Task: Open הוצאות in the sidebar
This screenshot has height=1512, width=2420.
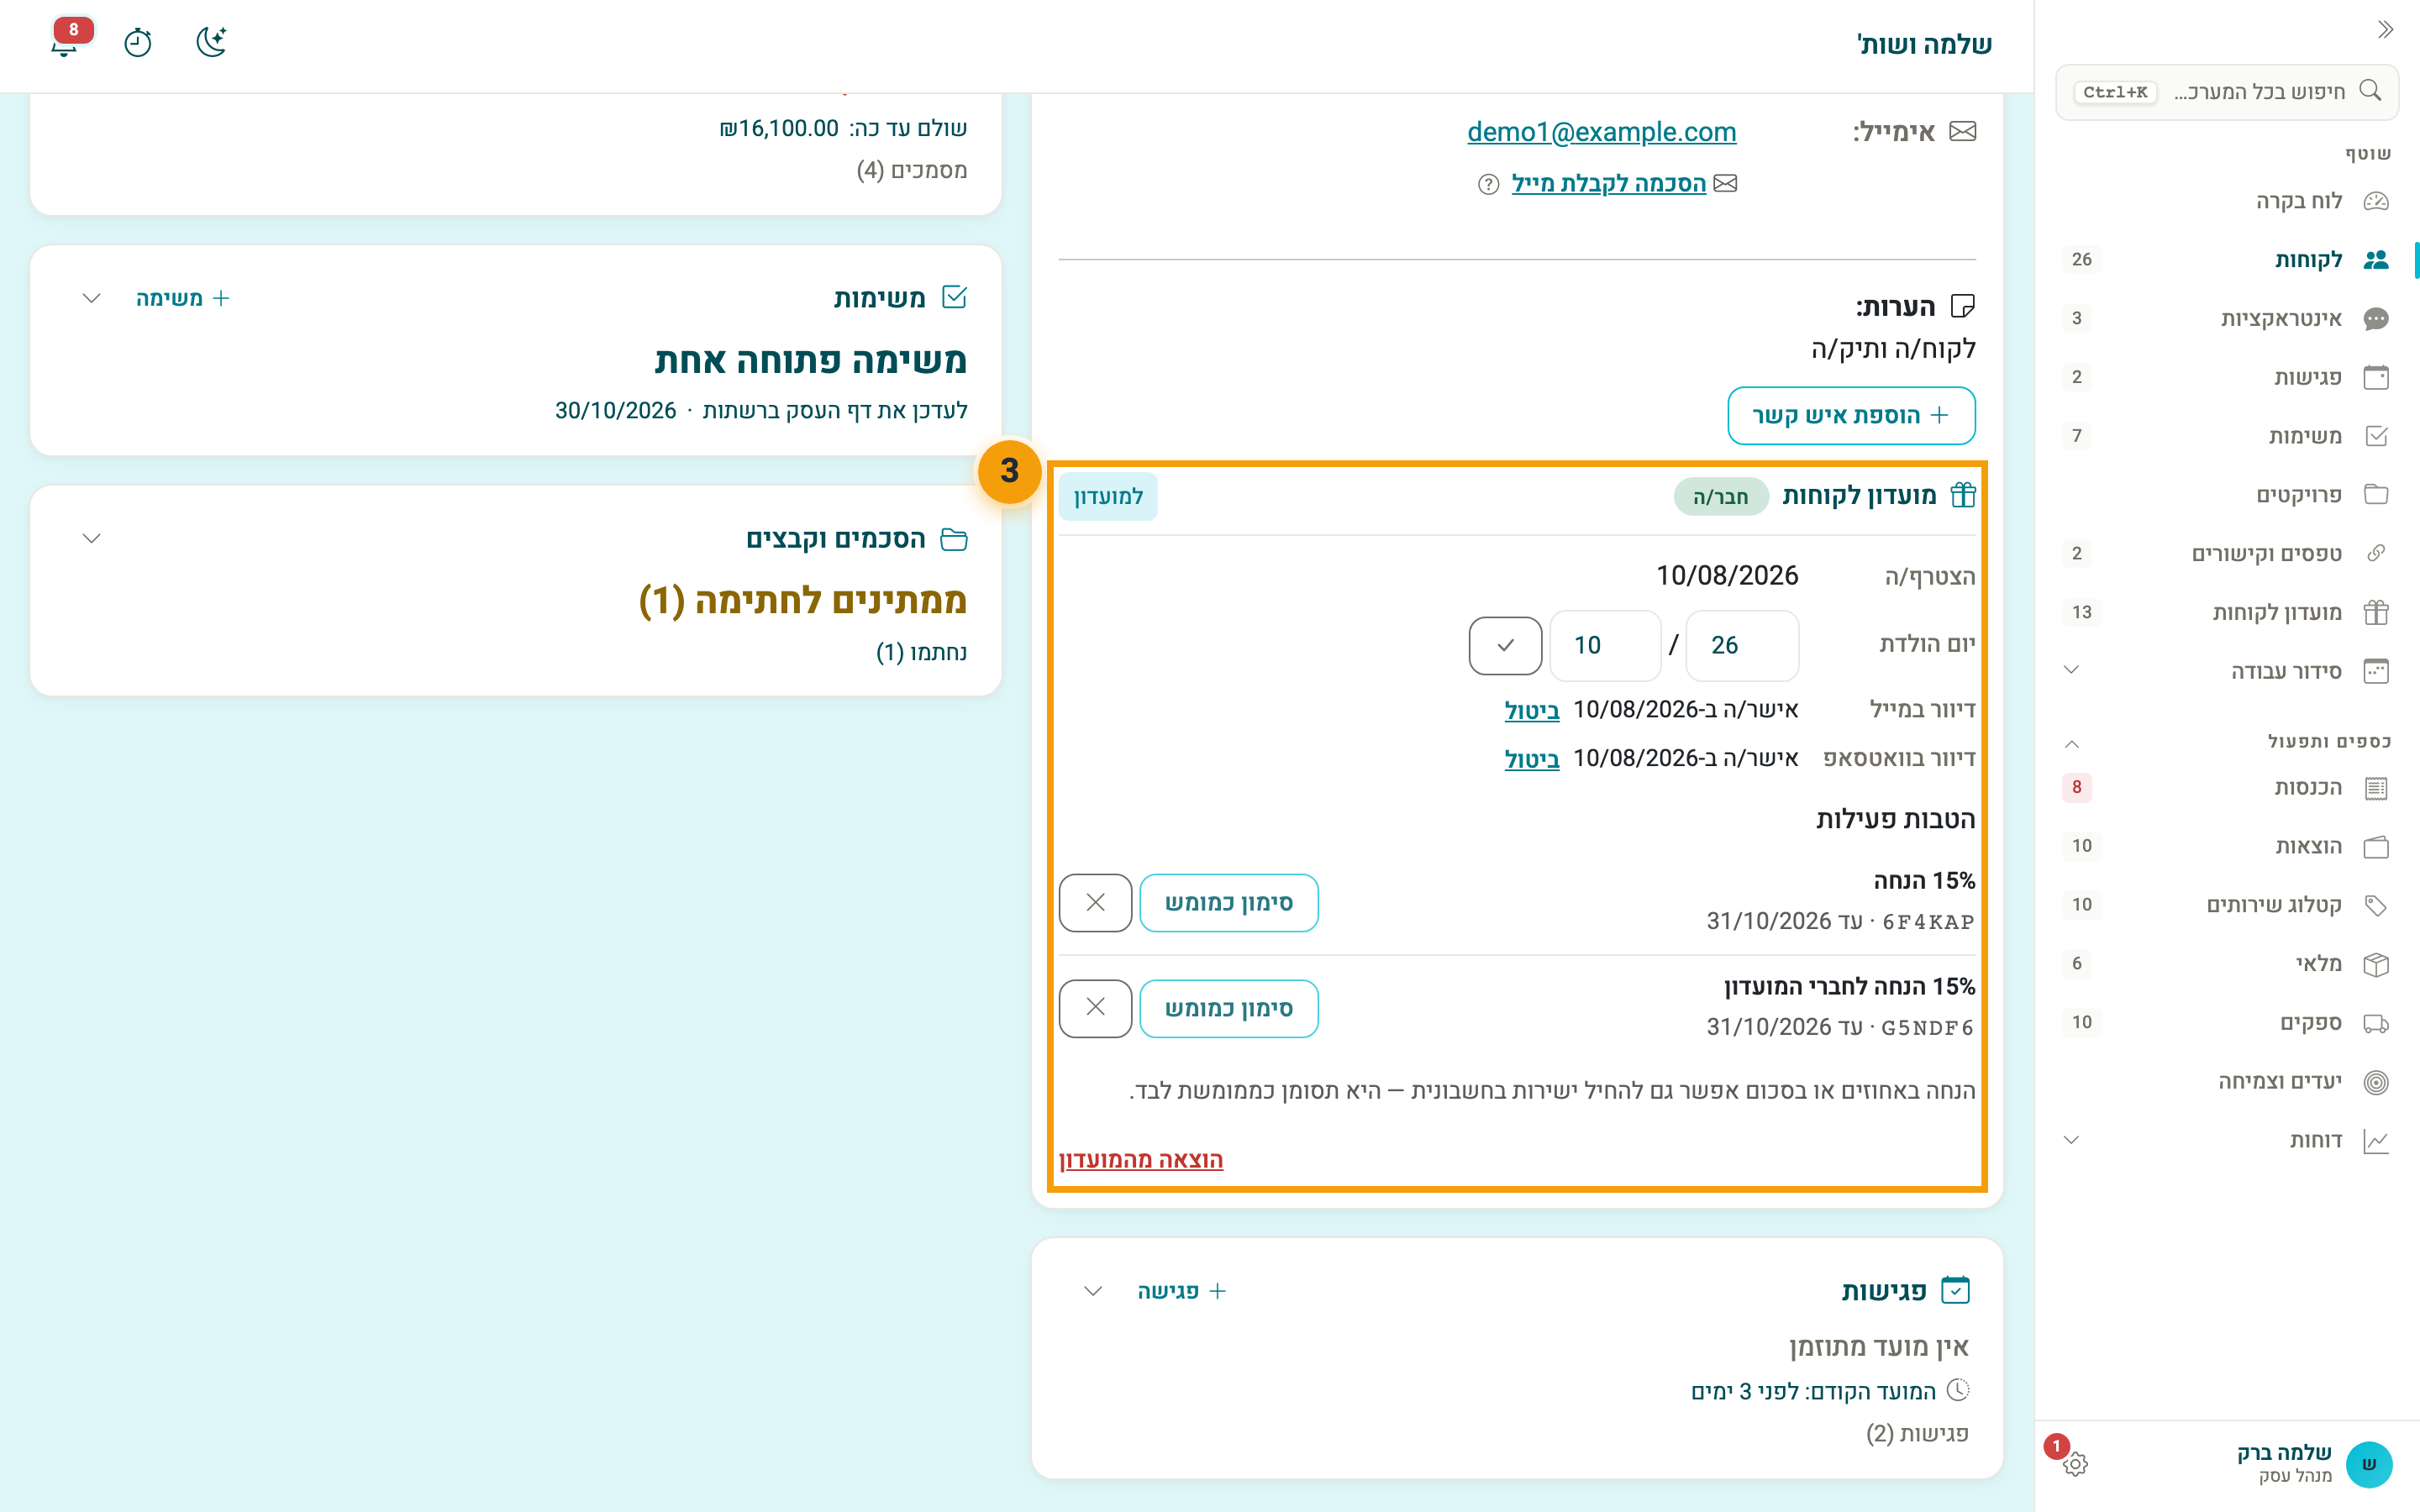Action: pos(2226,847)
